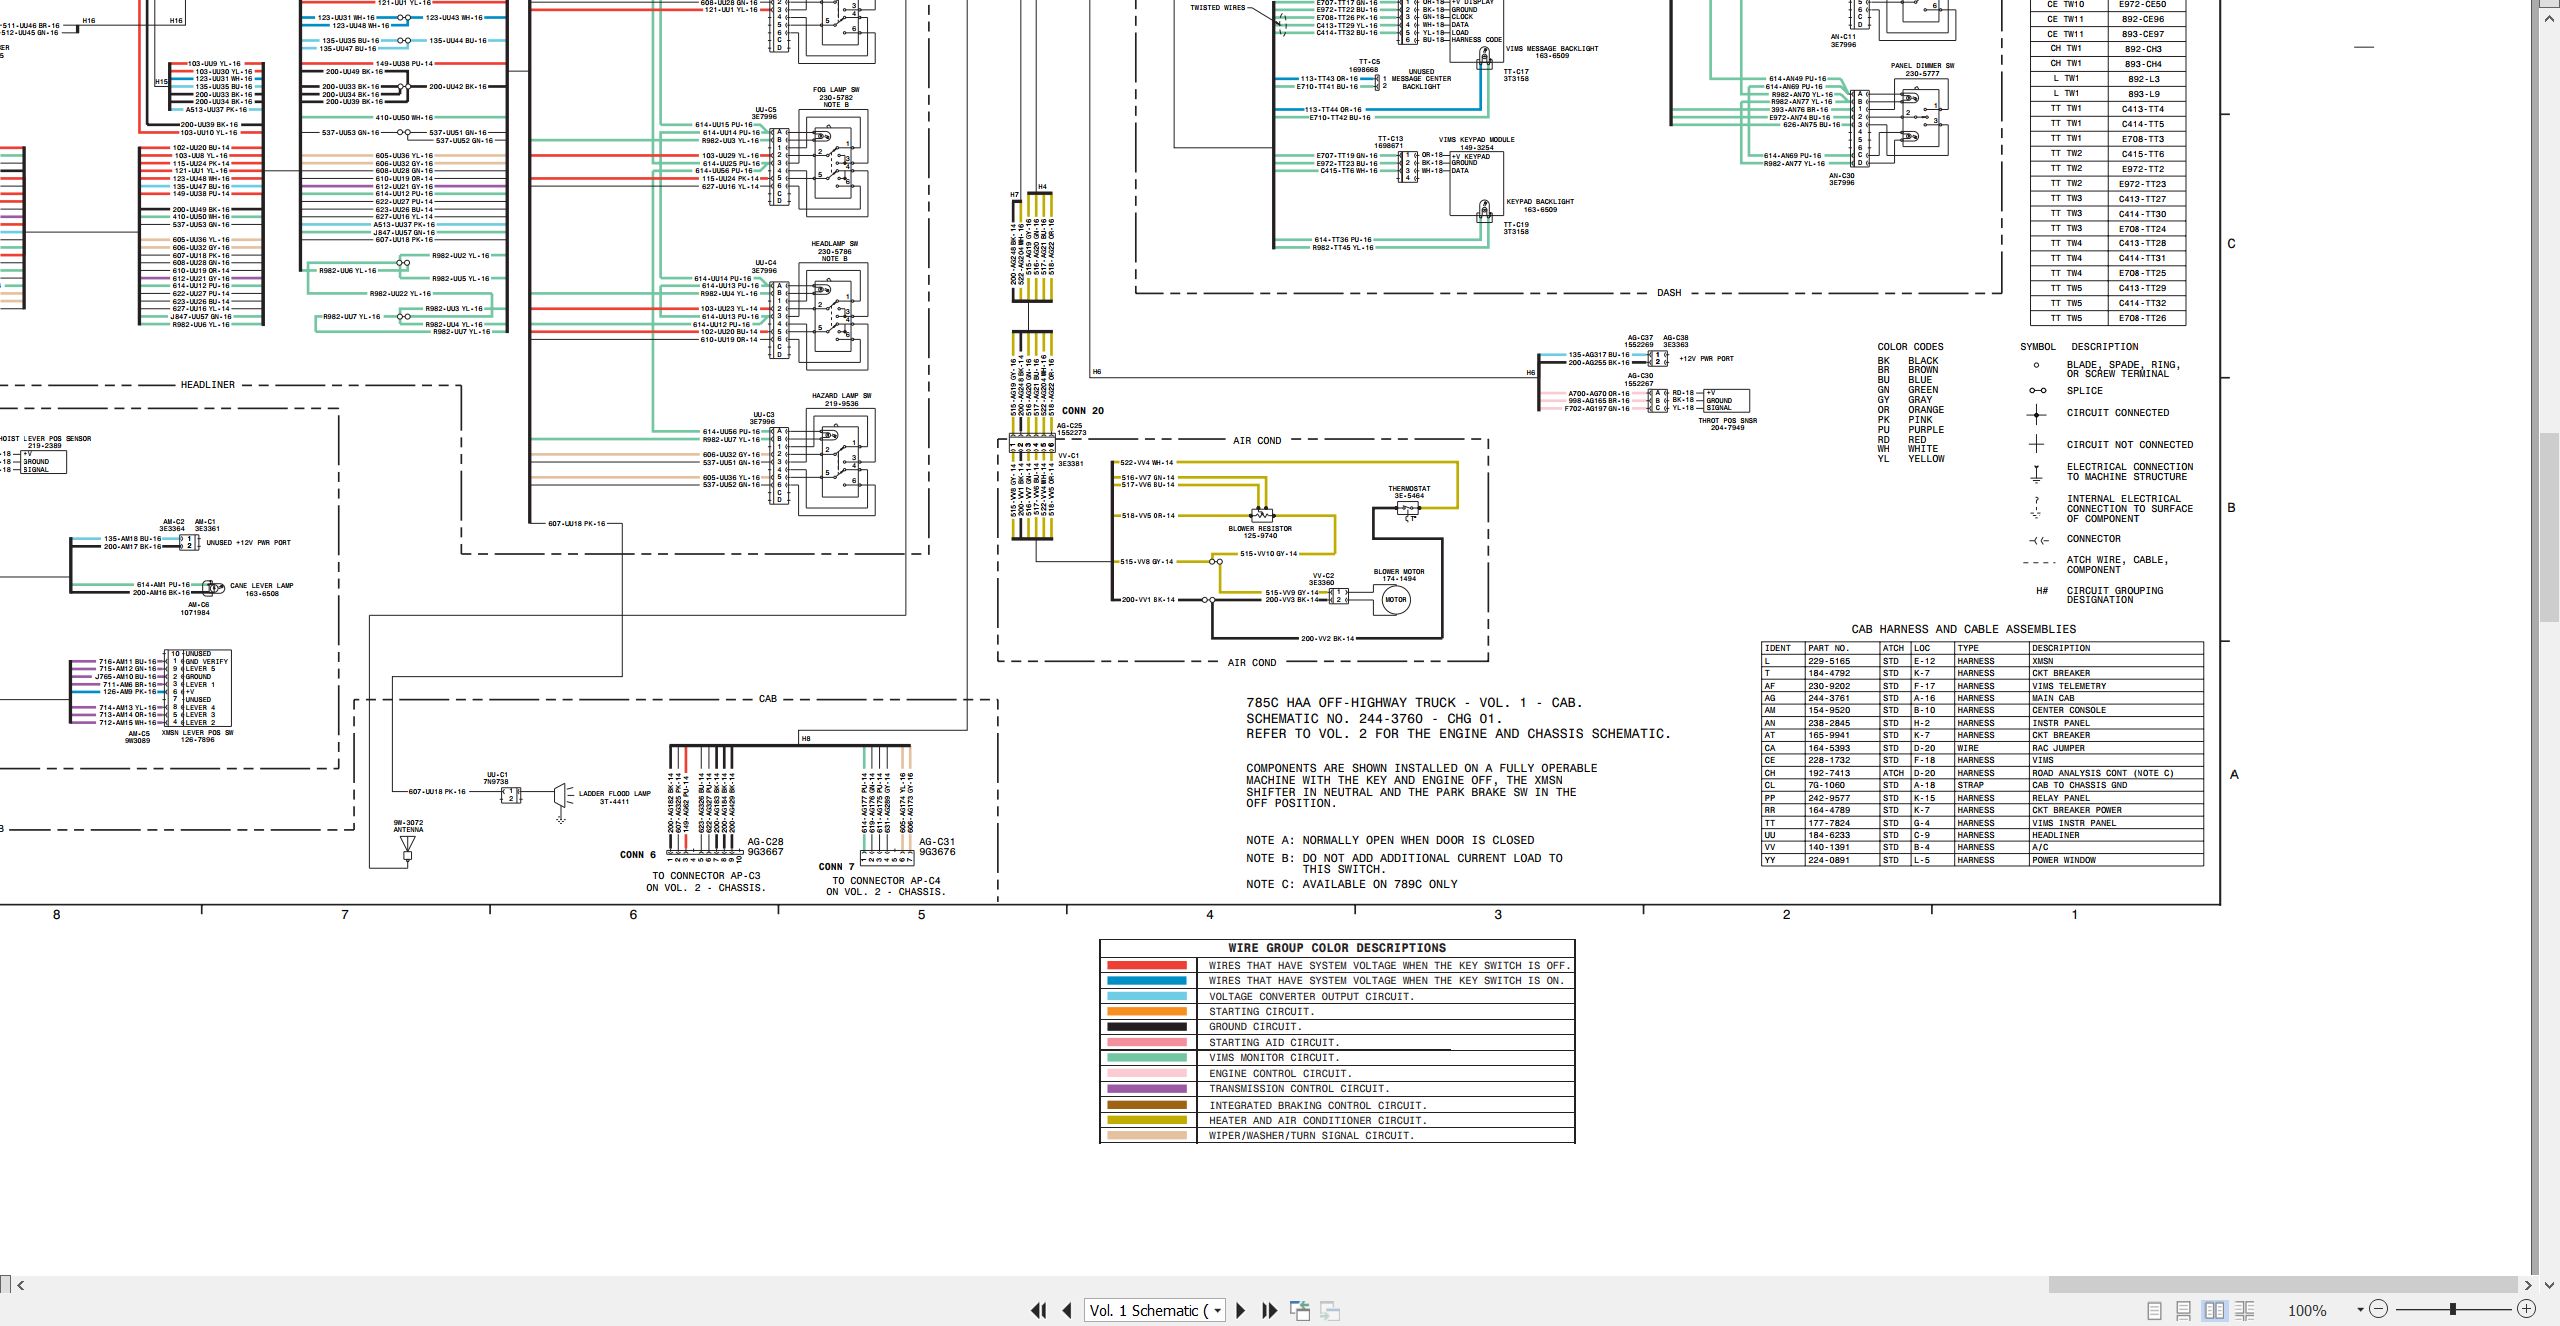2560x1326 pixels.
Task: Switch to single page view
Action: click(x=2155, y=1310)
